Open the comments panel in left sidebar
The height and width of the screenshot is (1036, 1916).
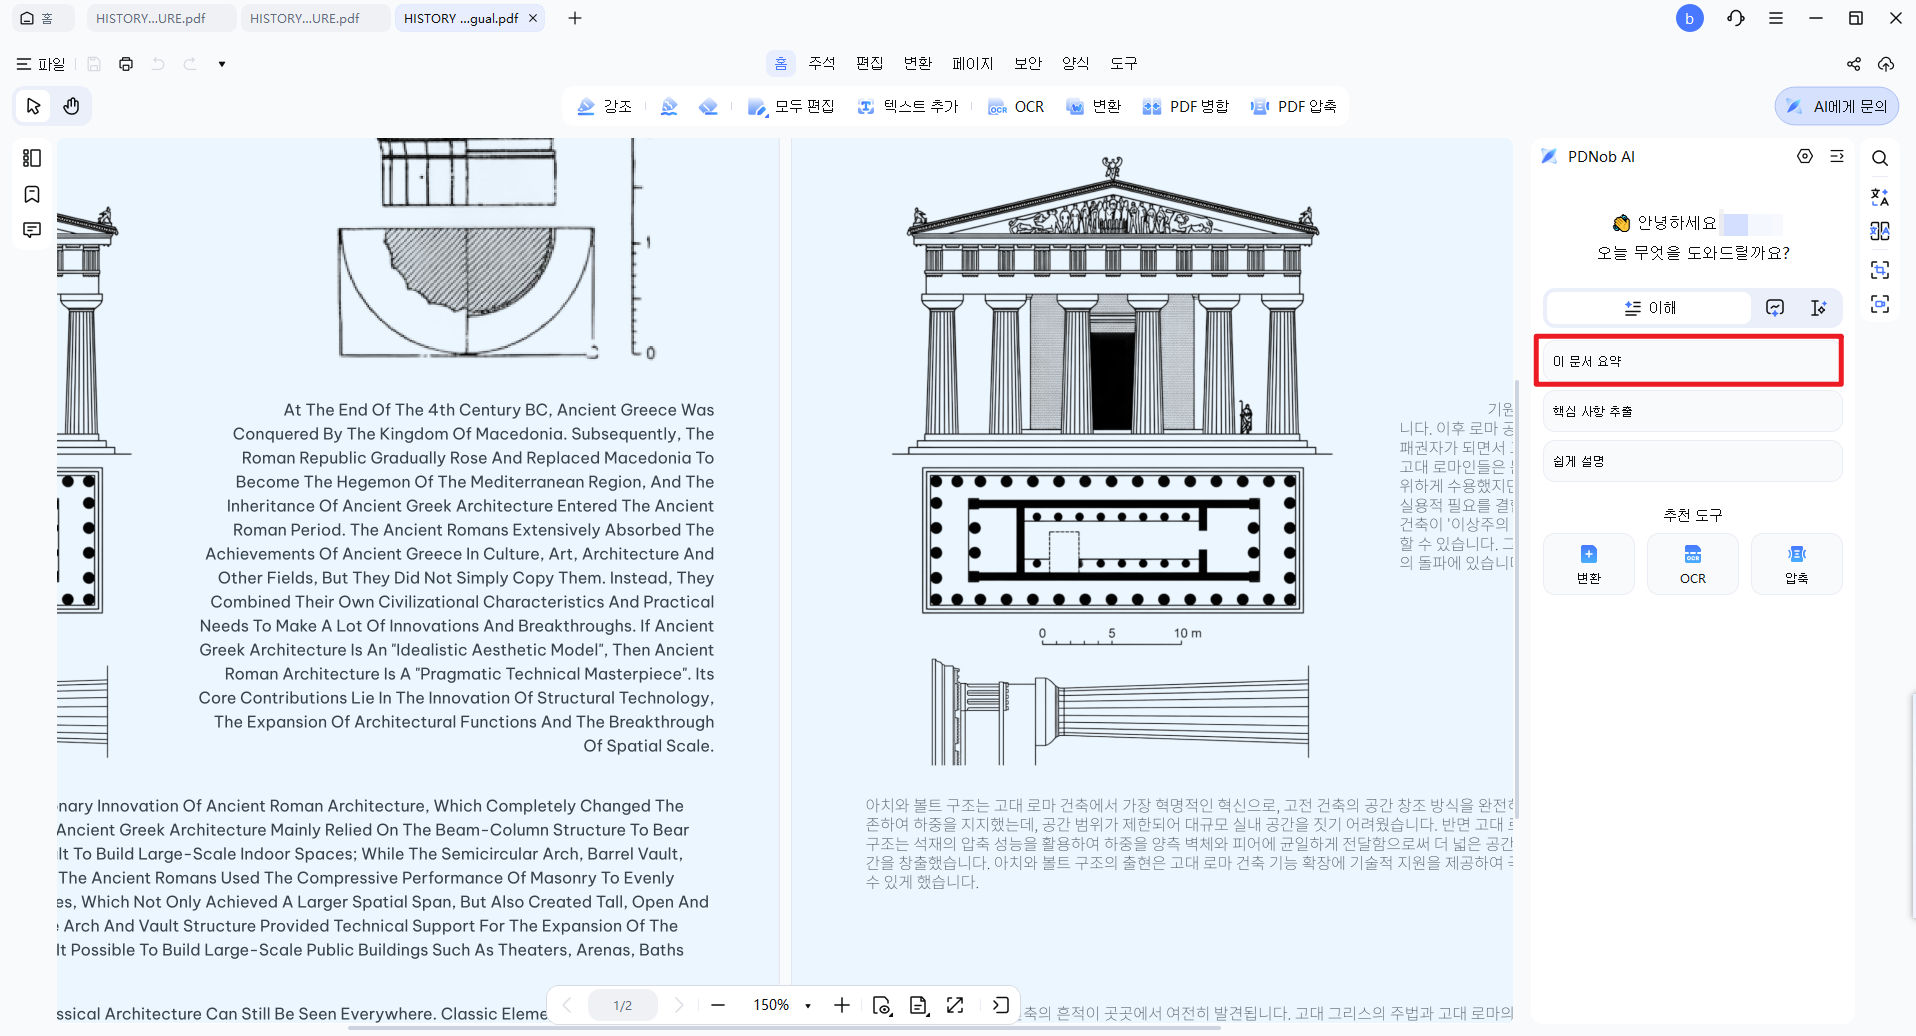coord(32,230)
